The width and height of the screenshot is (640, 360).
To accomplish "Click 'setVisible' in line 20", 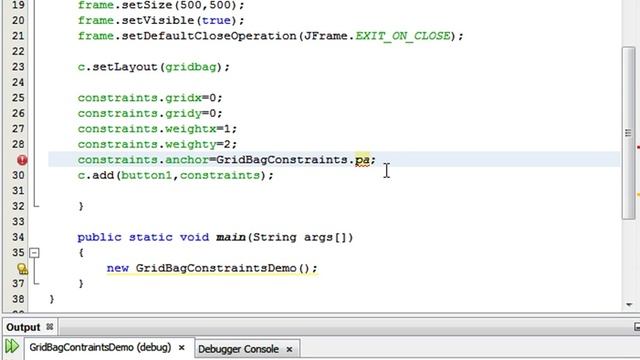I will [x=158, y=20].
